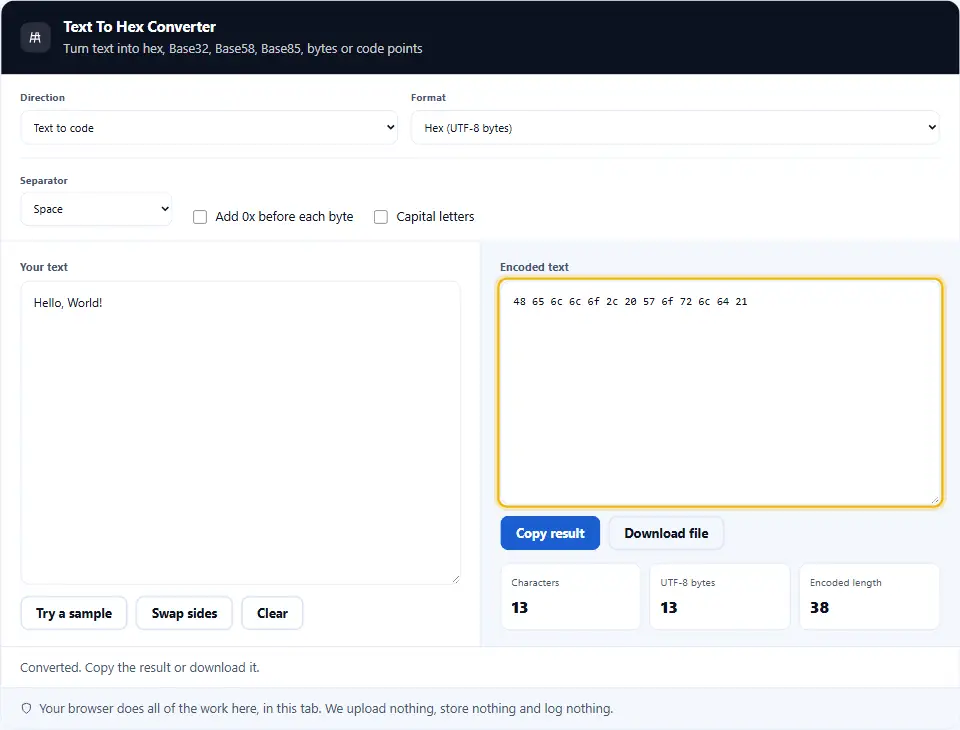
Task: Expand the Separator dropdown
Action: [96, 209]
